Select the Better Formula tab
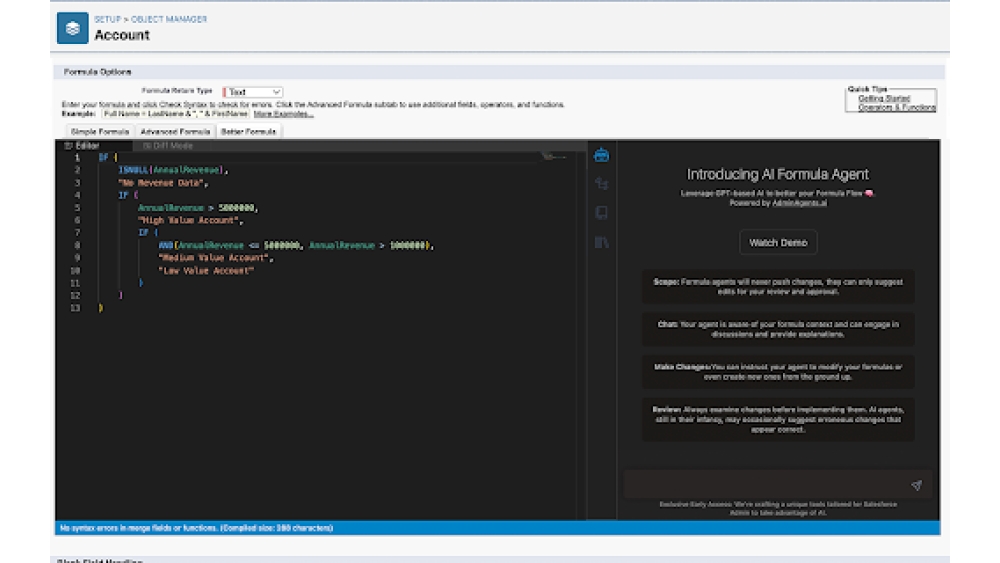Viewport: 1000px width, 563px height. [x=249, y=131]
